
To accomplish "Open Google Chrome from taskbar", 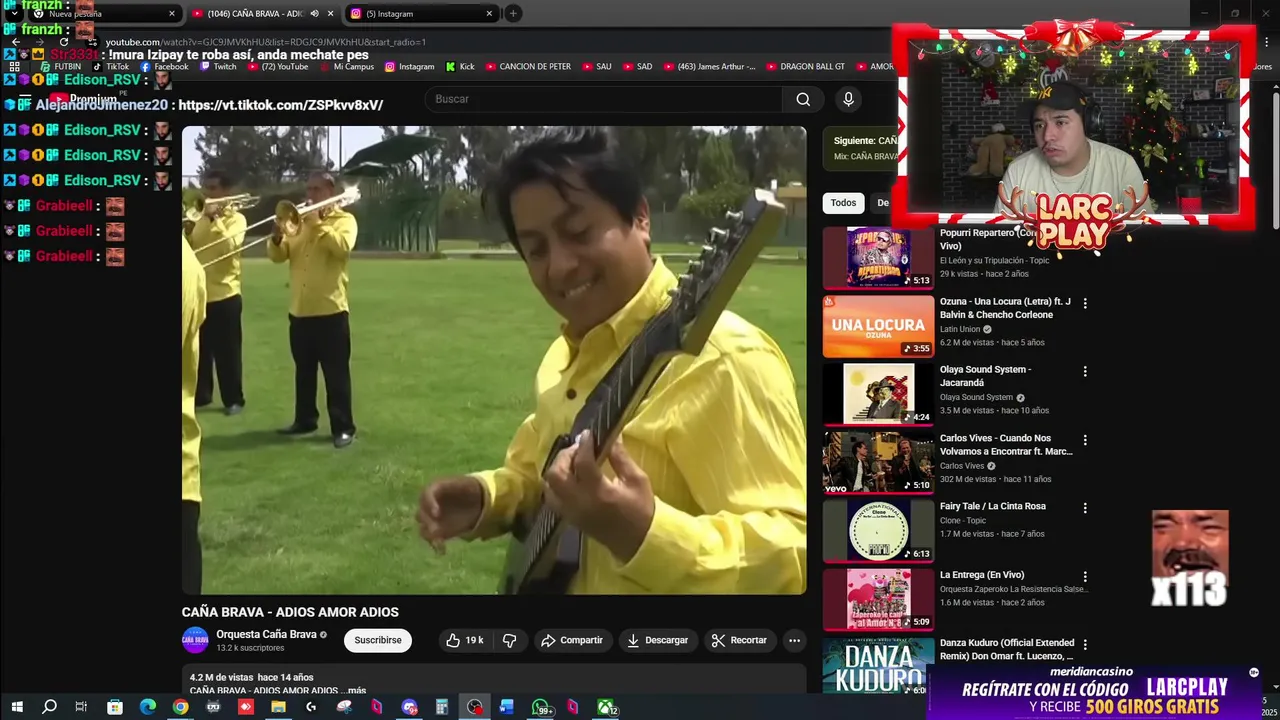I will (180, 707).
